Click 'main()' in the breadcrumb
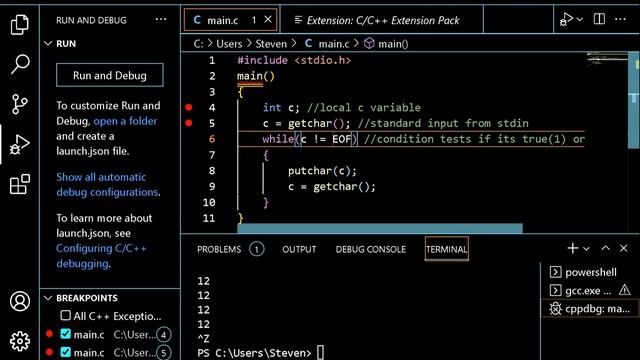Image resolution: width=640 pixels, height=360 pixels. pos(393,44)
